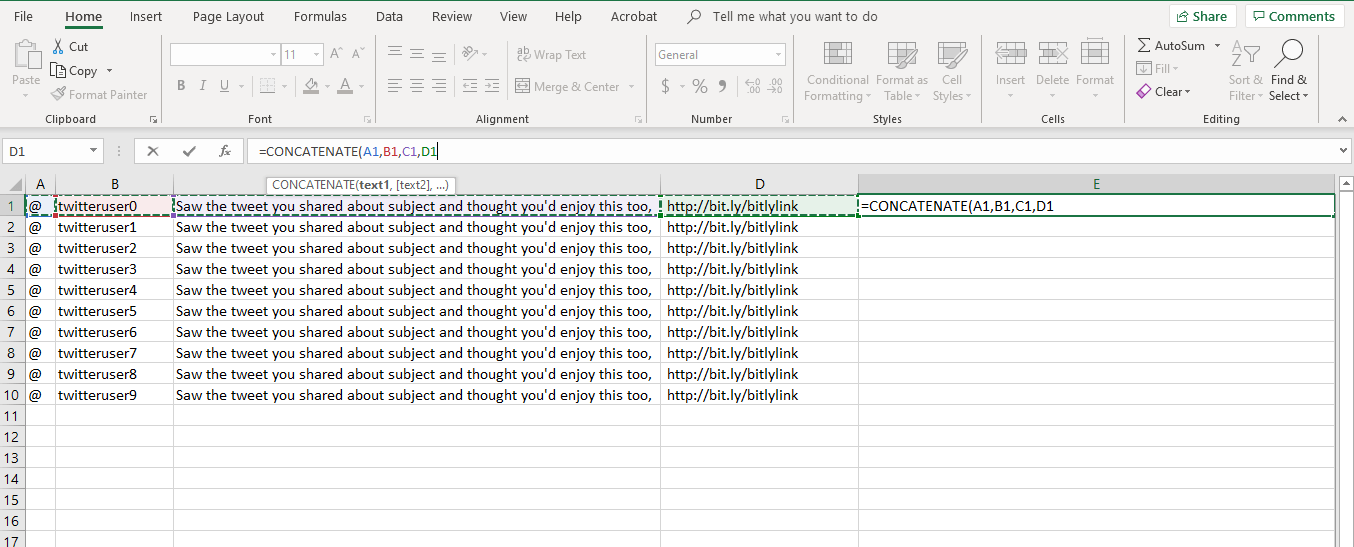Viewport: 1354px width, 547px height.
Task: Open the Comments button
Action: [x=1293, y=16]
